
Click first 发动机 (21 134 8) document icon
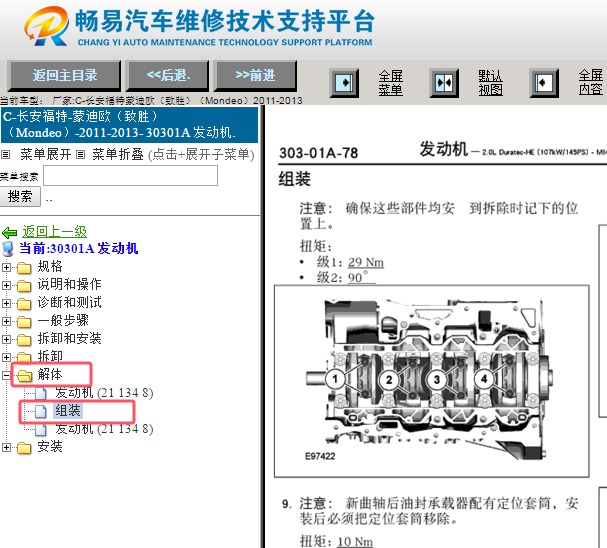pyautogui.click(x=41, y=393)
